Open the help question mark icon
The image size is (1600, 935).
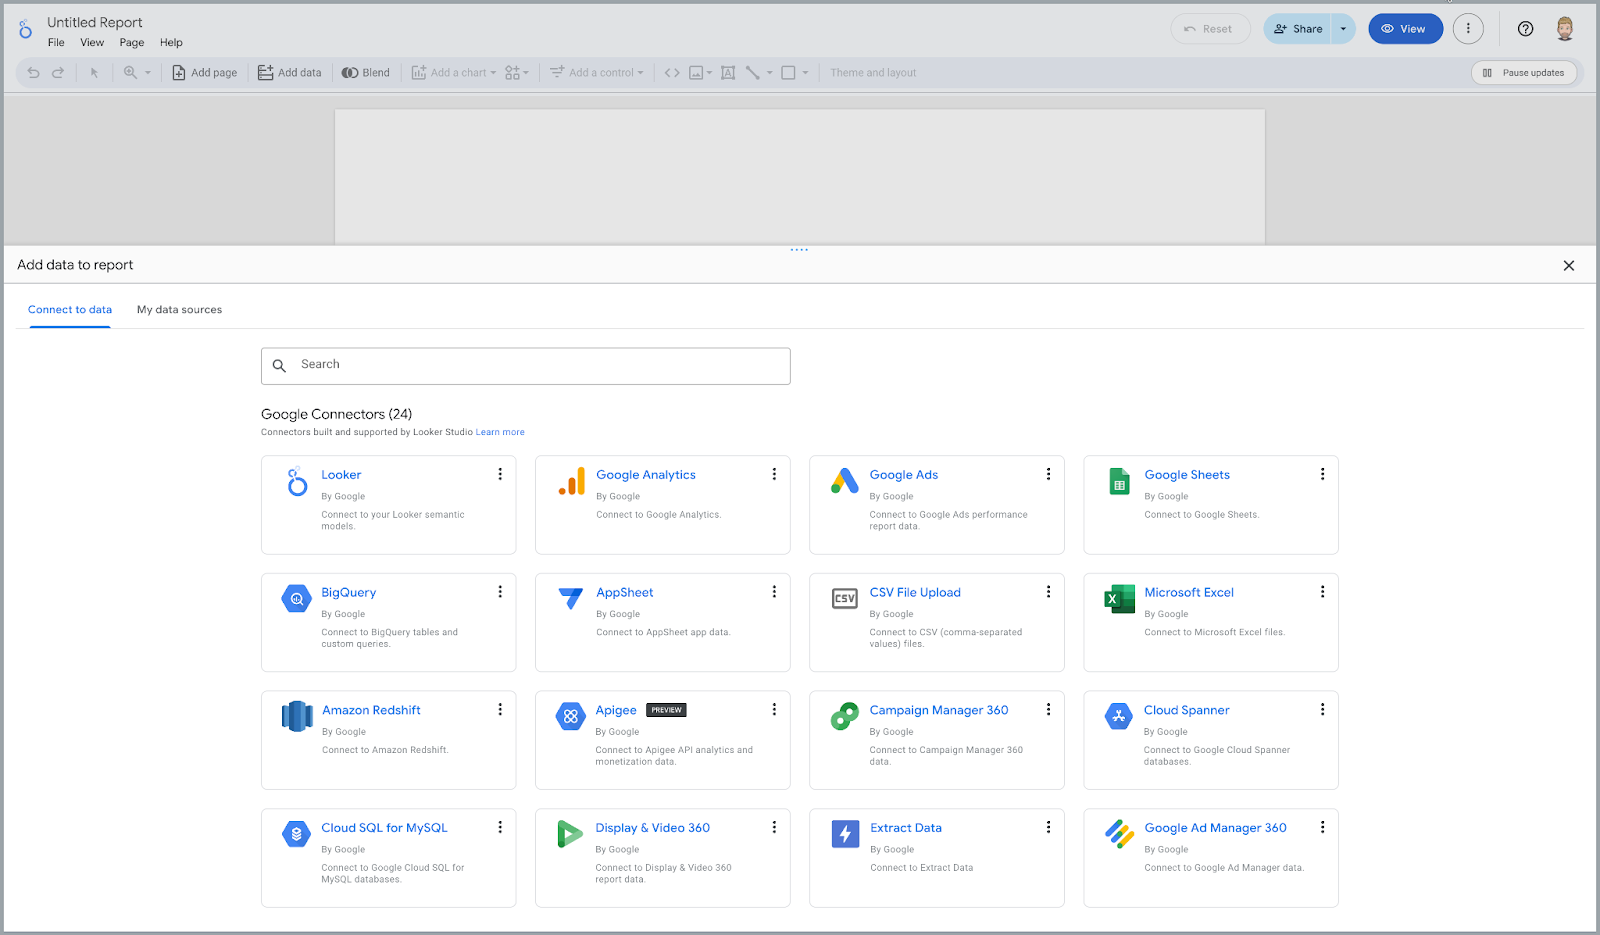[x=1526, y=29]
